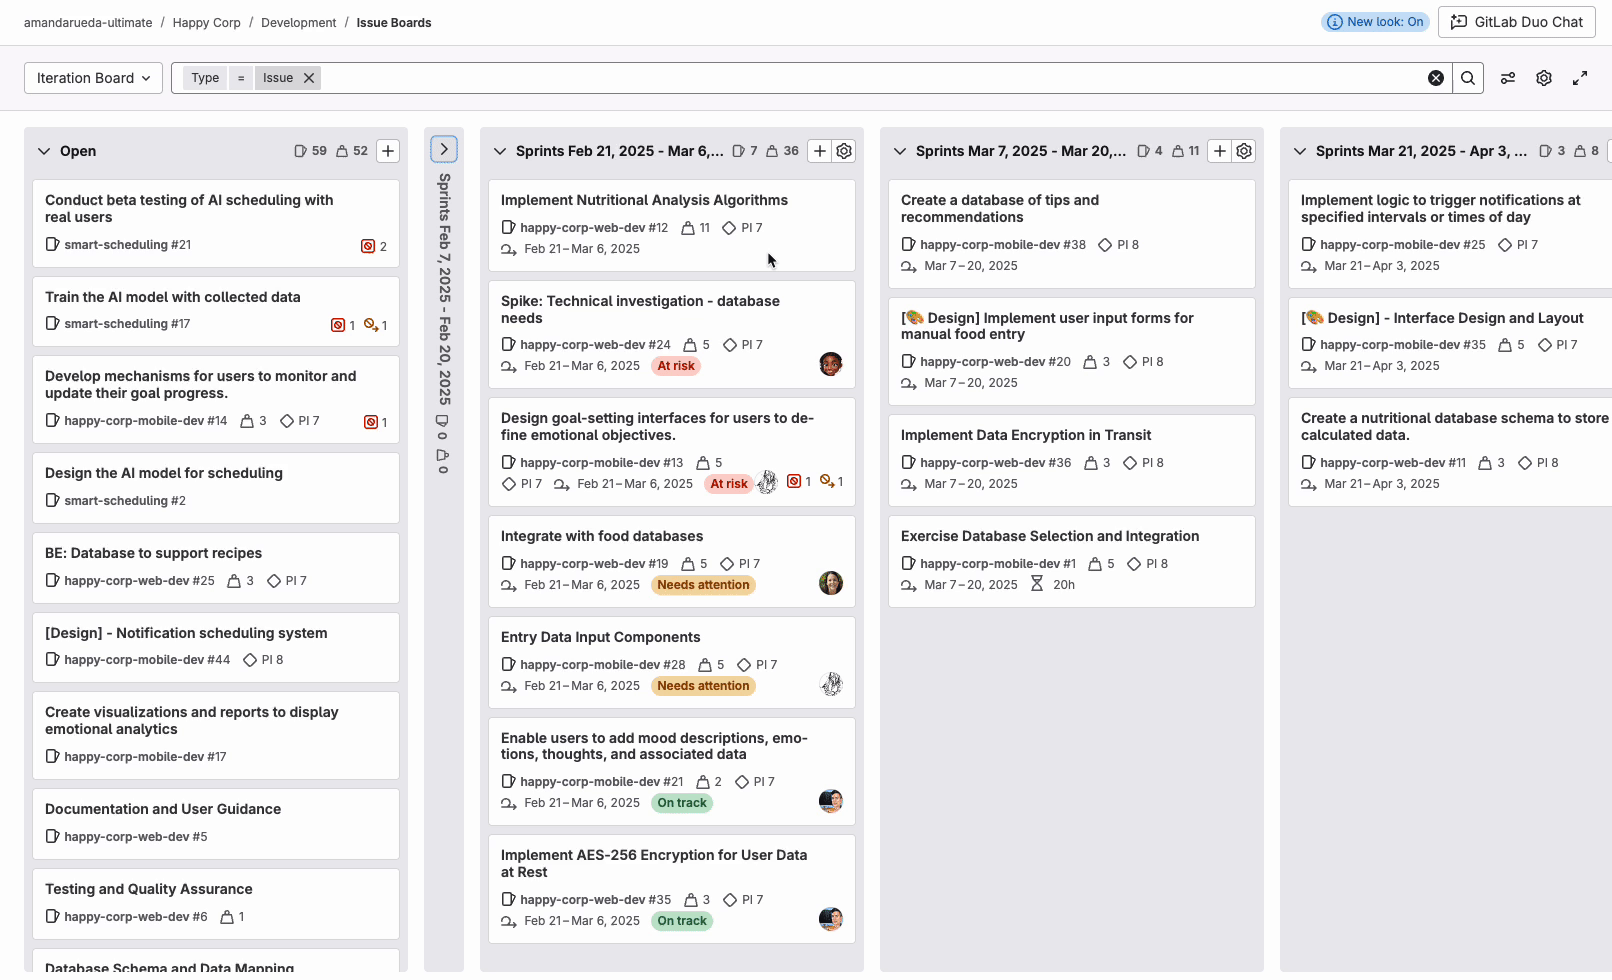
Task: Click blocking icon on goal-setting interfaces card
Action: [x=827, y=482]
